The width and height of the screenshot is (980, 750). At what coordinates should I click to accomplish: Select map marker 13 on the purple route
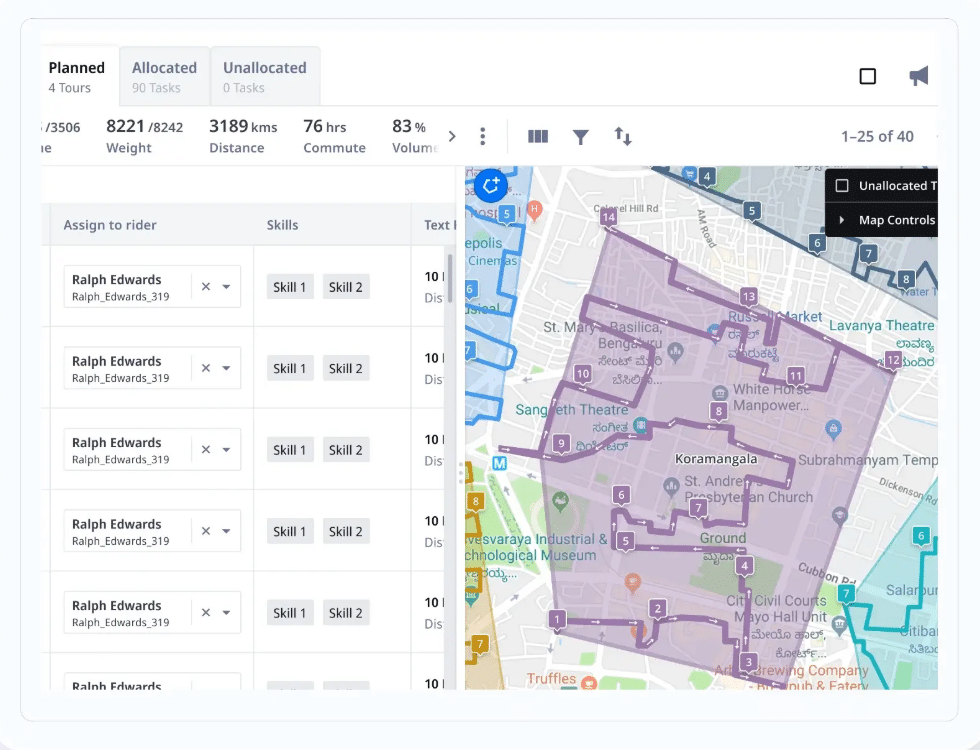click(748, 296)
